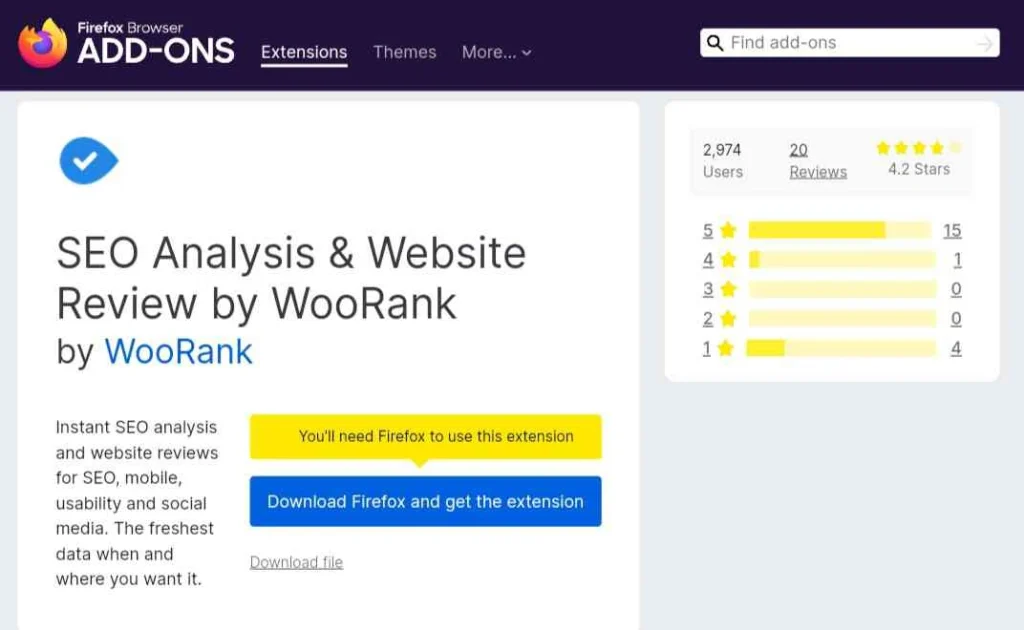The width and height of the screenshot is (1024, 630).
Task: Click the star icon in 2-star row
Action: 728,319
